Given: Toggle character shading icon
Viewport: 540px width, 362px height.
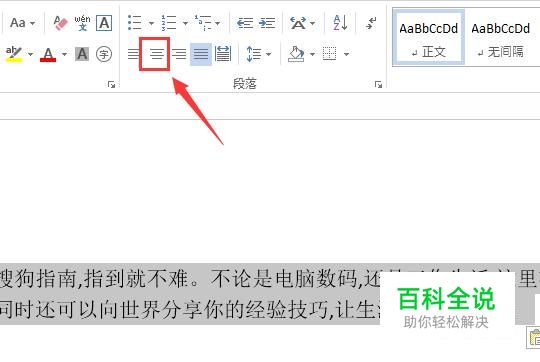Looking at the screenshot, I should coord(82,54).
